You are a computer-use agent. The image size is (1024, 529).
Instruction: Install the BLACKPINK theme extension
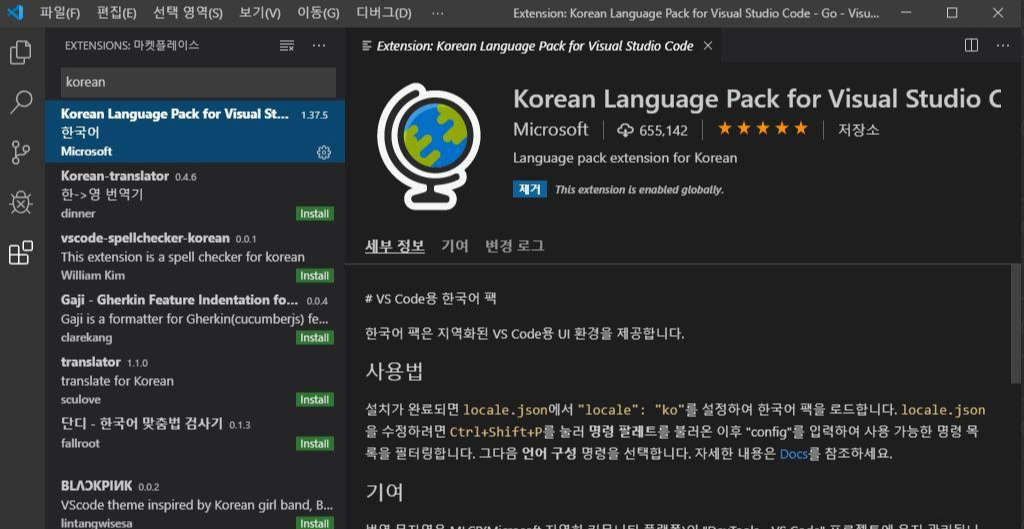coord(315,523)
